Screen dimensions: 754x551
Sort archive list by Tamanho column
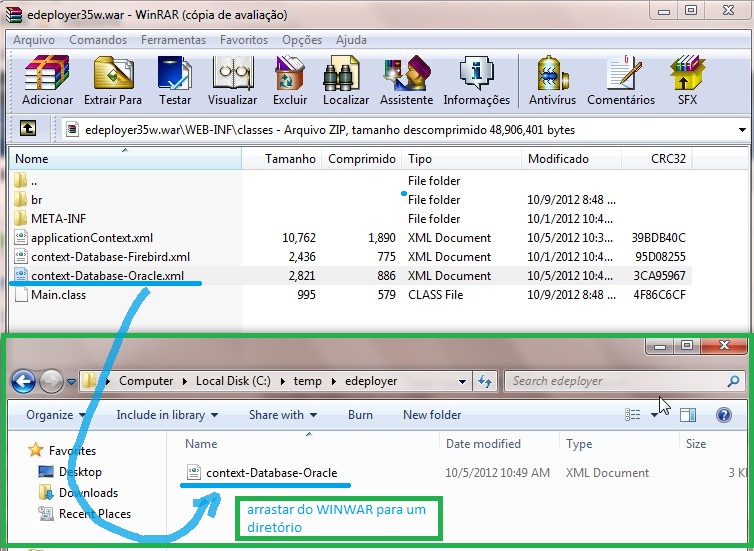[x=282, y=159]
